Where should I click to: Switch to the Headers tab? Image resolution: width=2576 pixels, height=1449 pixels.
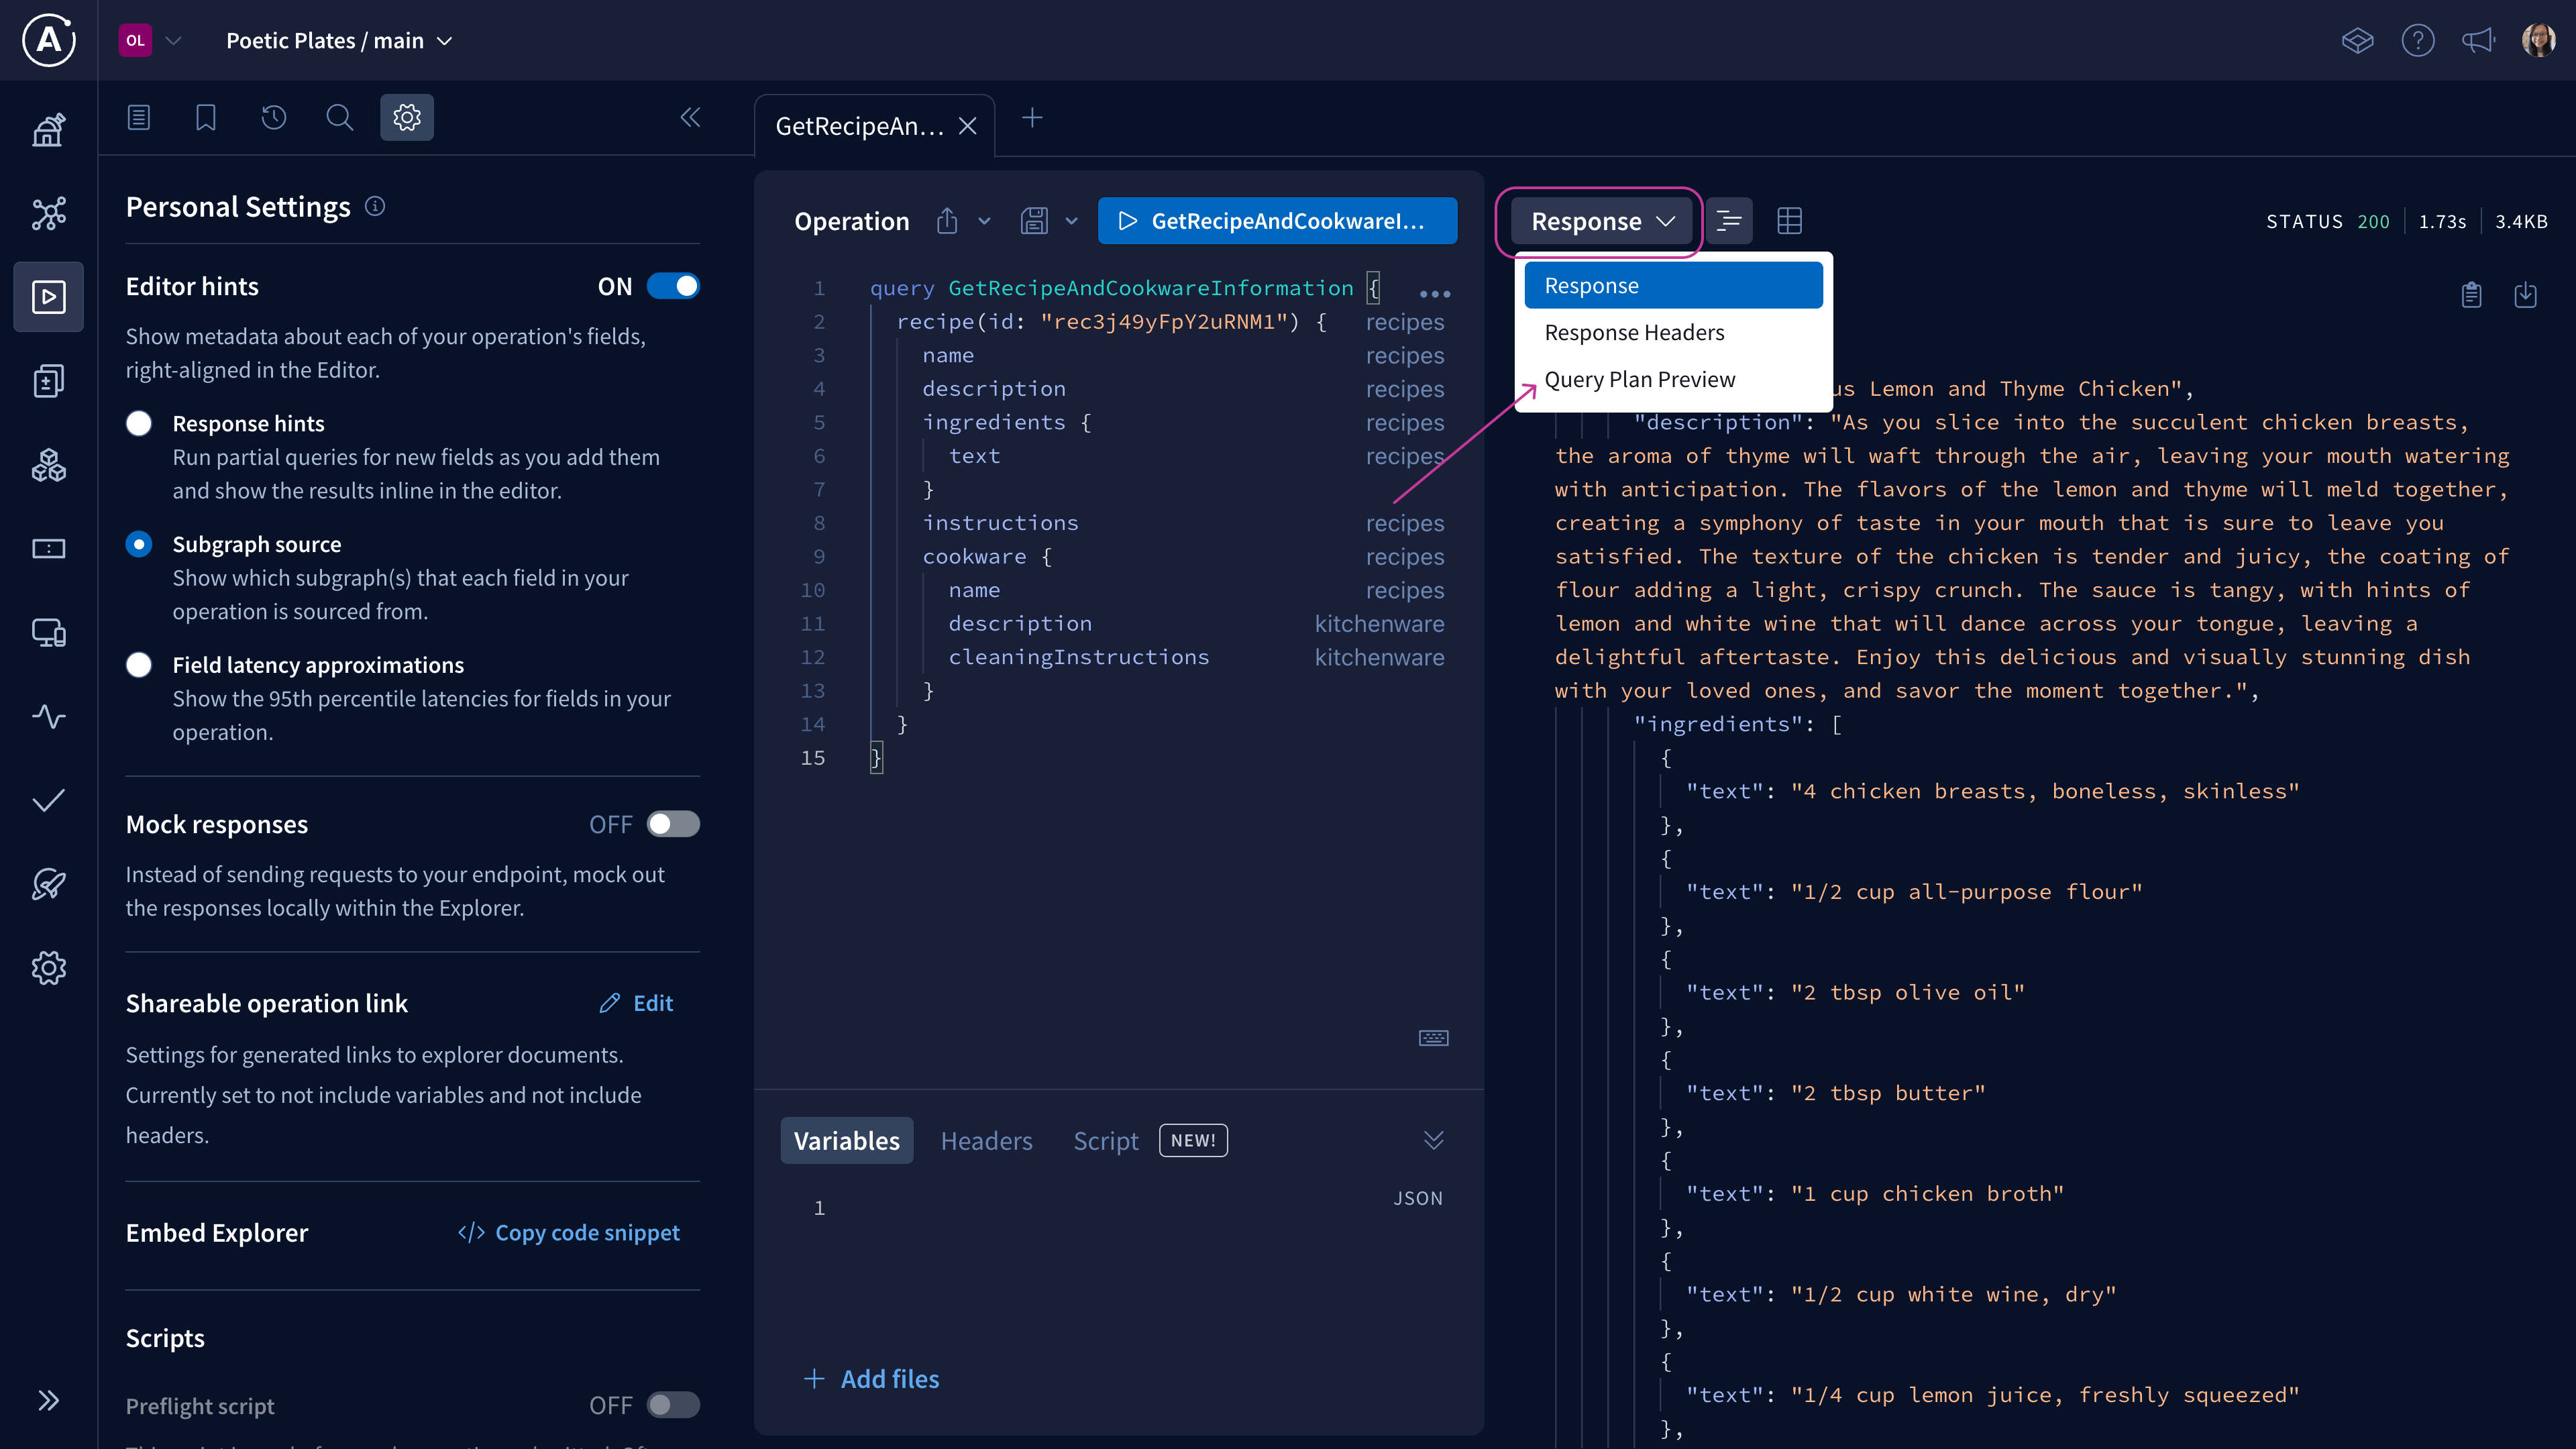[986, 1141]
